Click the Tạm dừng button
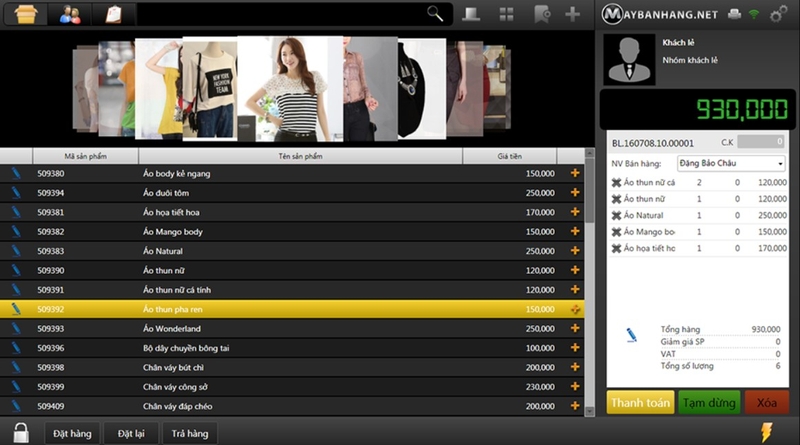The width and height of the screenshot is (800, 445). click(709, 403)
